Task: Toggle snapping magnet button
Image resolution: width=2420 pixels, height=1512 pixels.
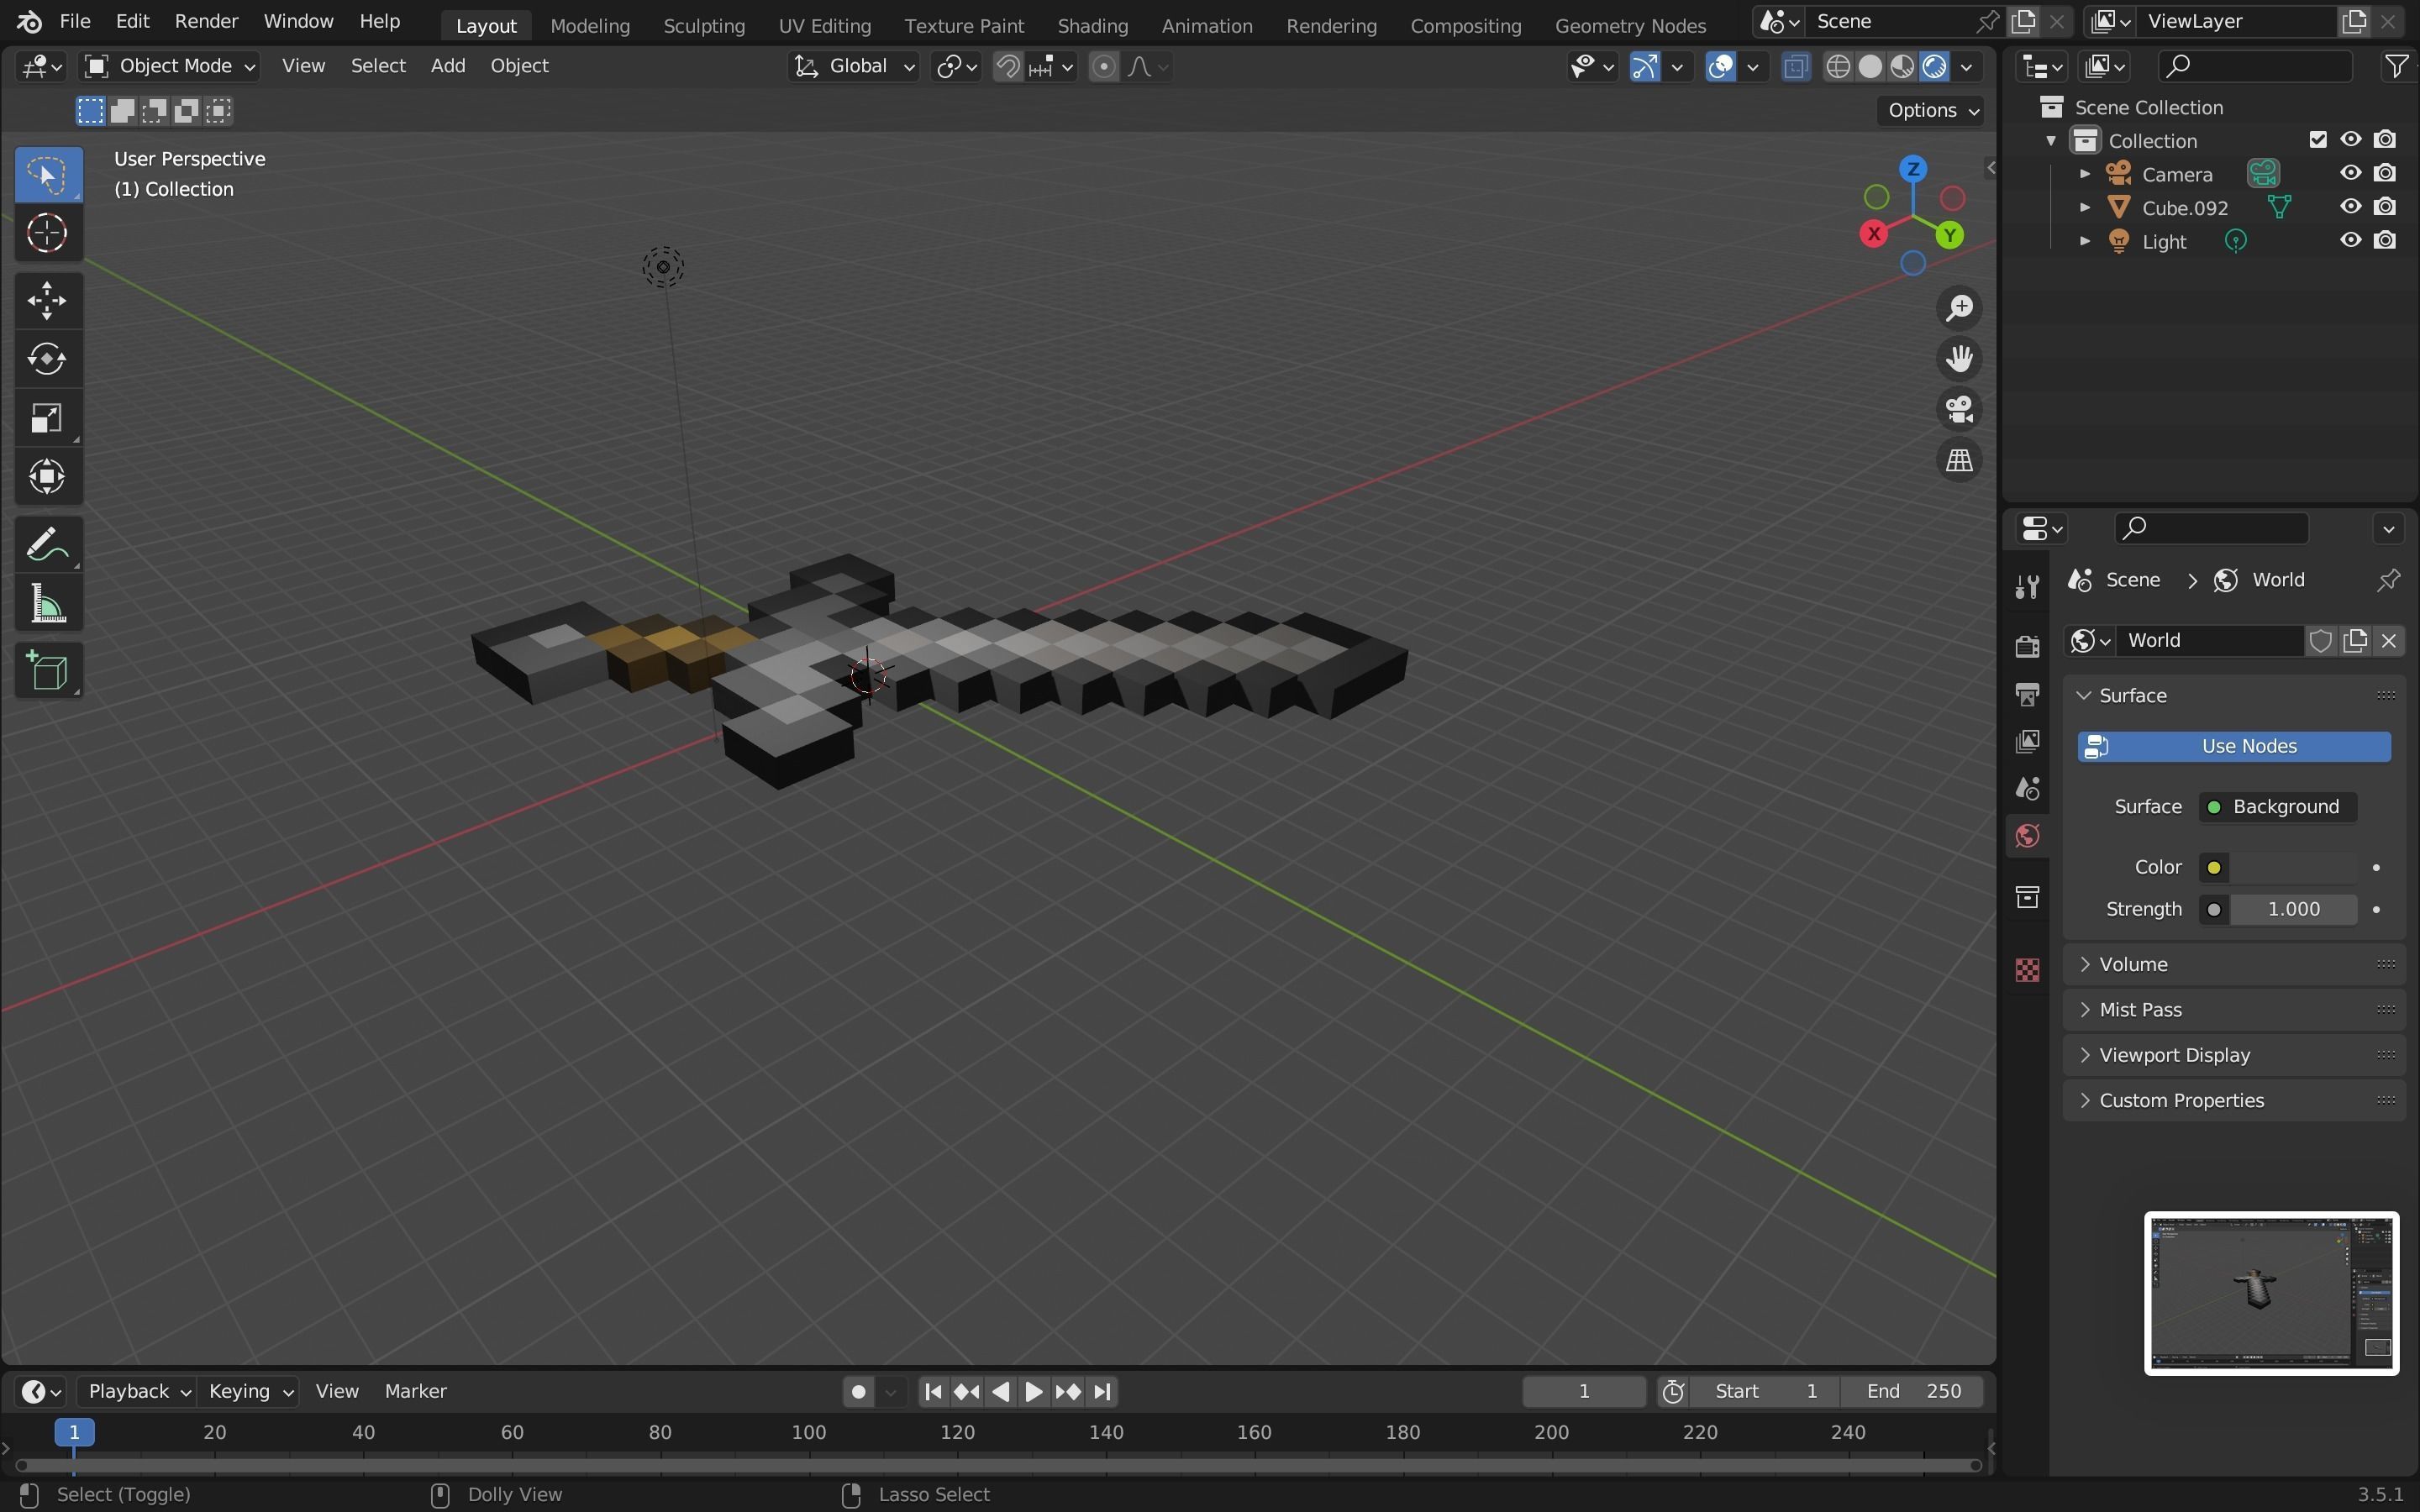Action: pyautogui.click(x=1008, y=66)
